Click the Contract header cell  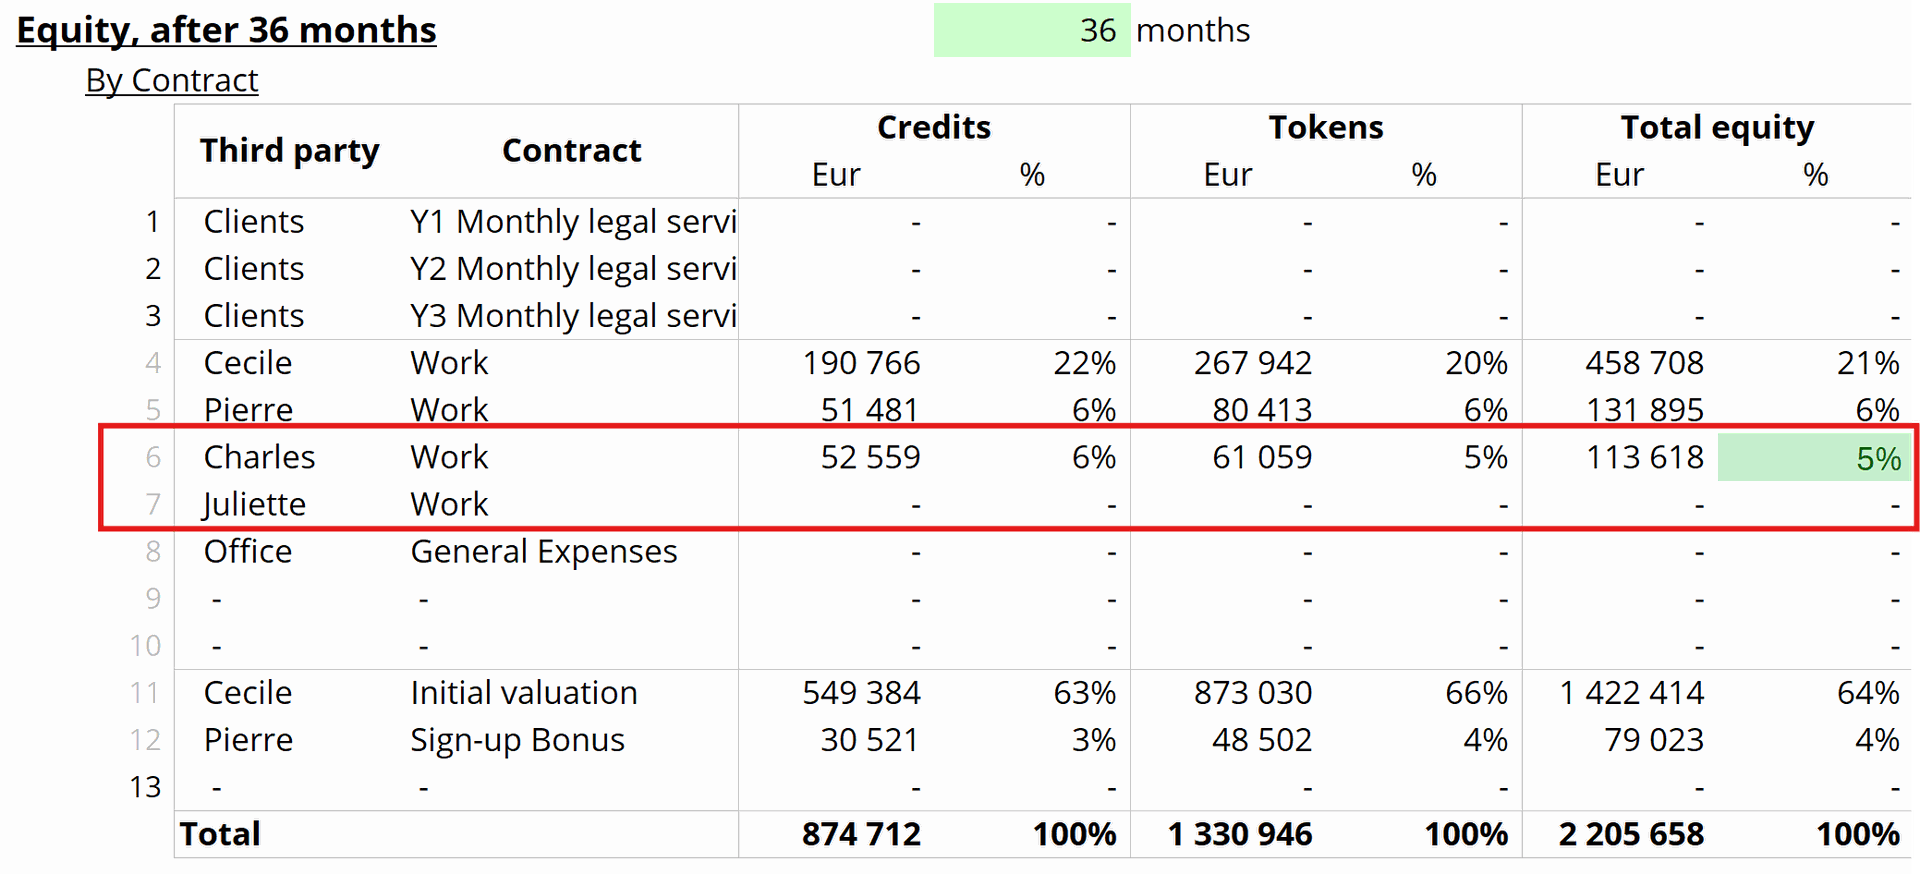coord(572,150)
